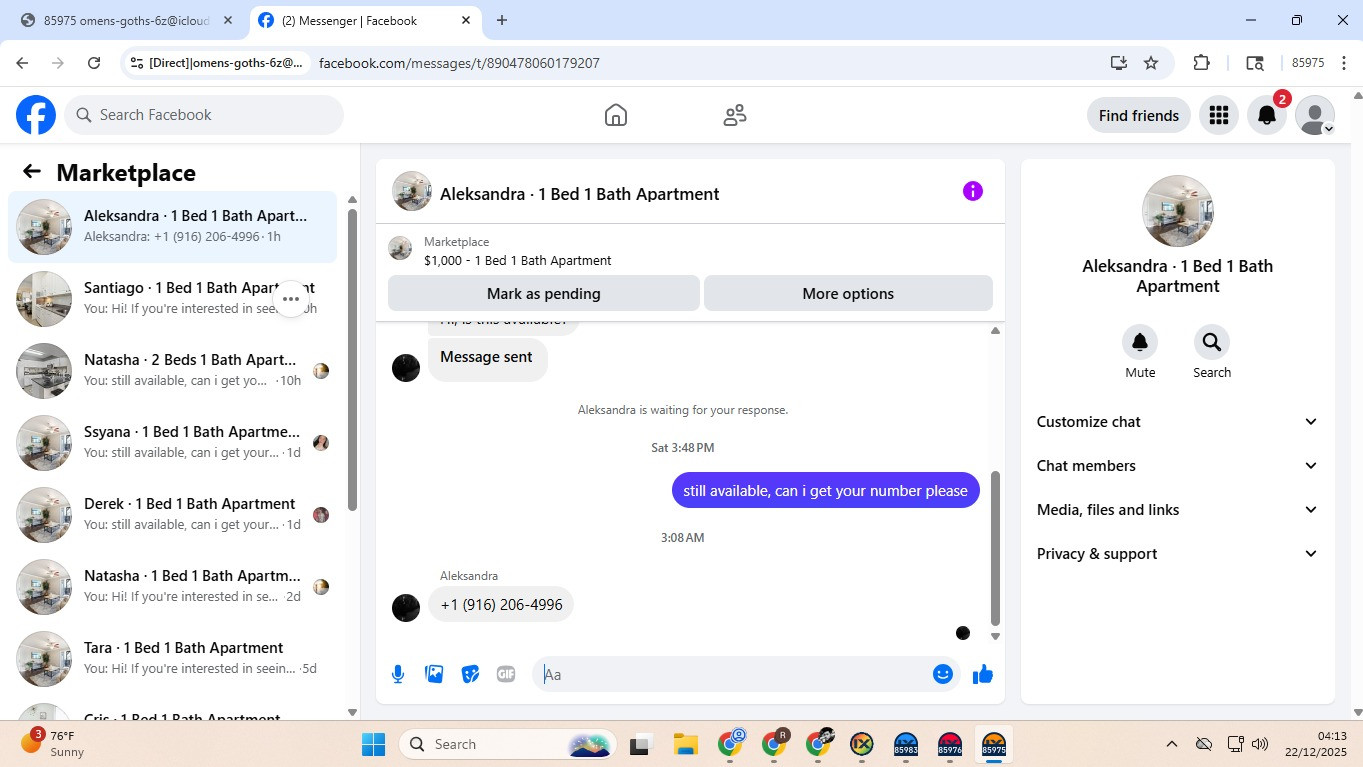Screen dimensions: 1363x767
Task: Click the 'still available' sent message bubble
Action: pos(825,490)
